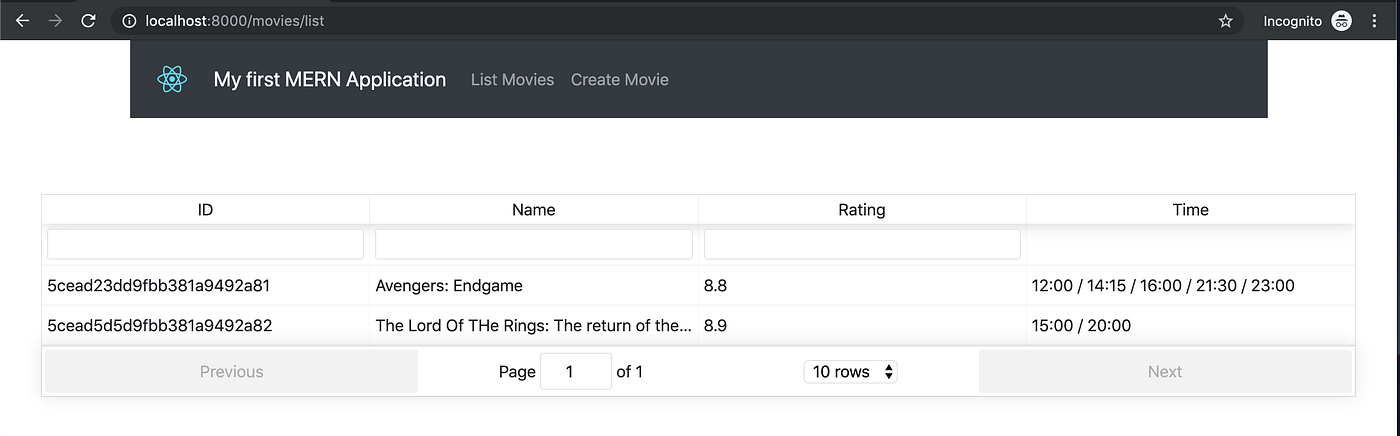
Task: Select the Avengers: Endgame row
Action: coord(698,286)
